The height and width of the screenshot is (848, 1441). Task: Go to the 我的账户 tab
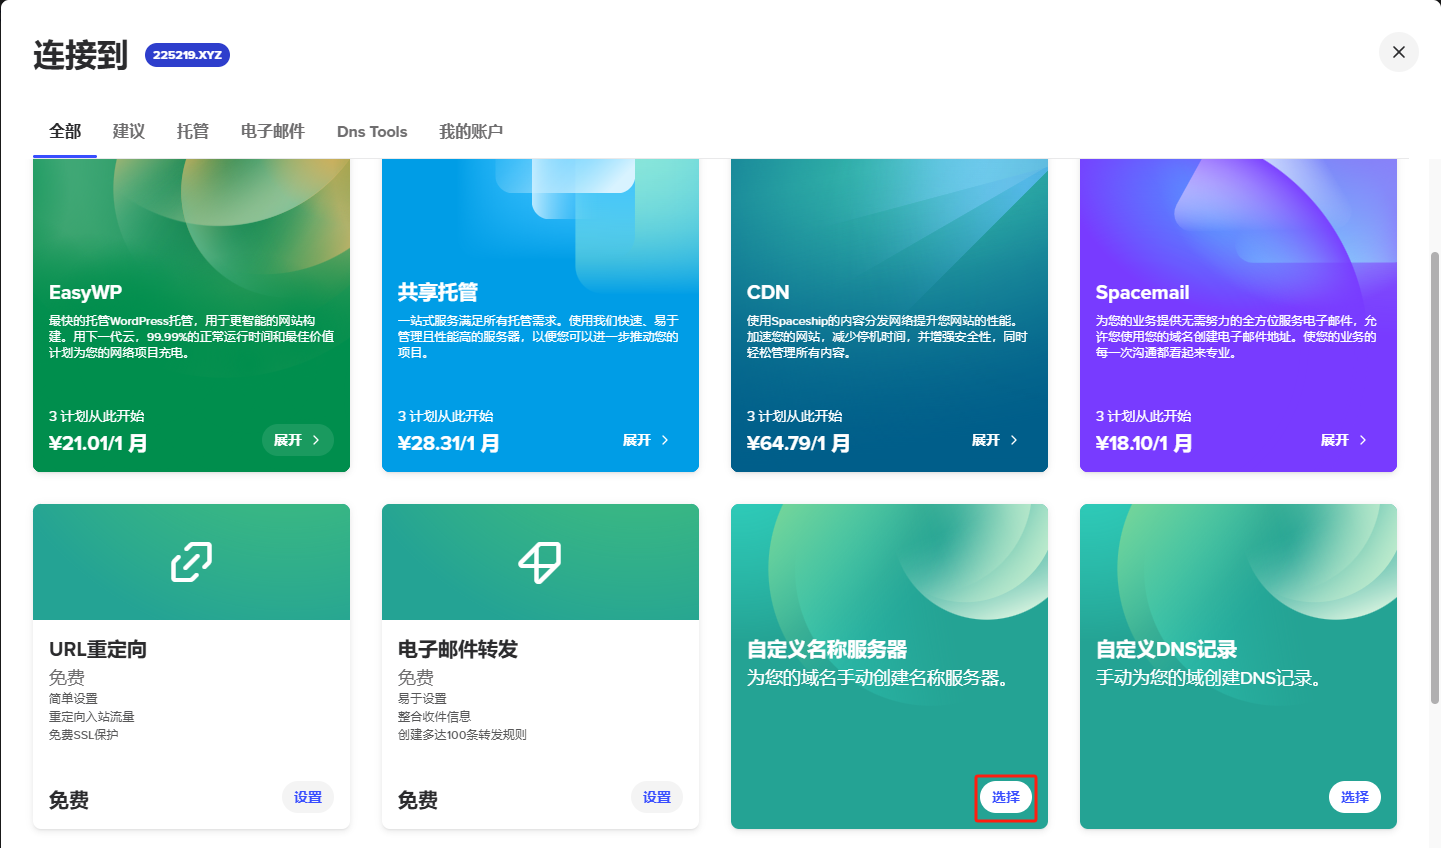(470, 131)
